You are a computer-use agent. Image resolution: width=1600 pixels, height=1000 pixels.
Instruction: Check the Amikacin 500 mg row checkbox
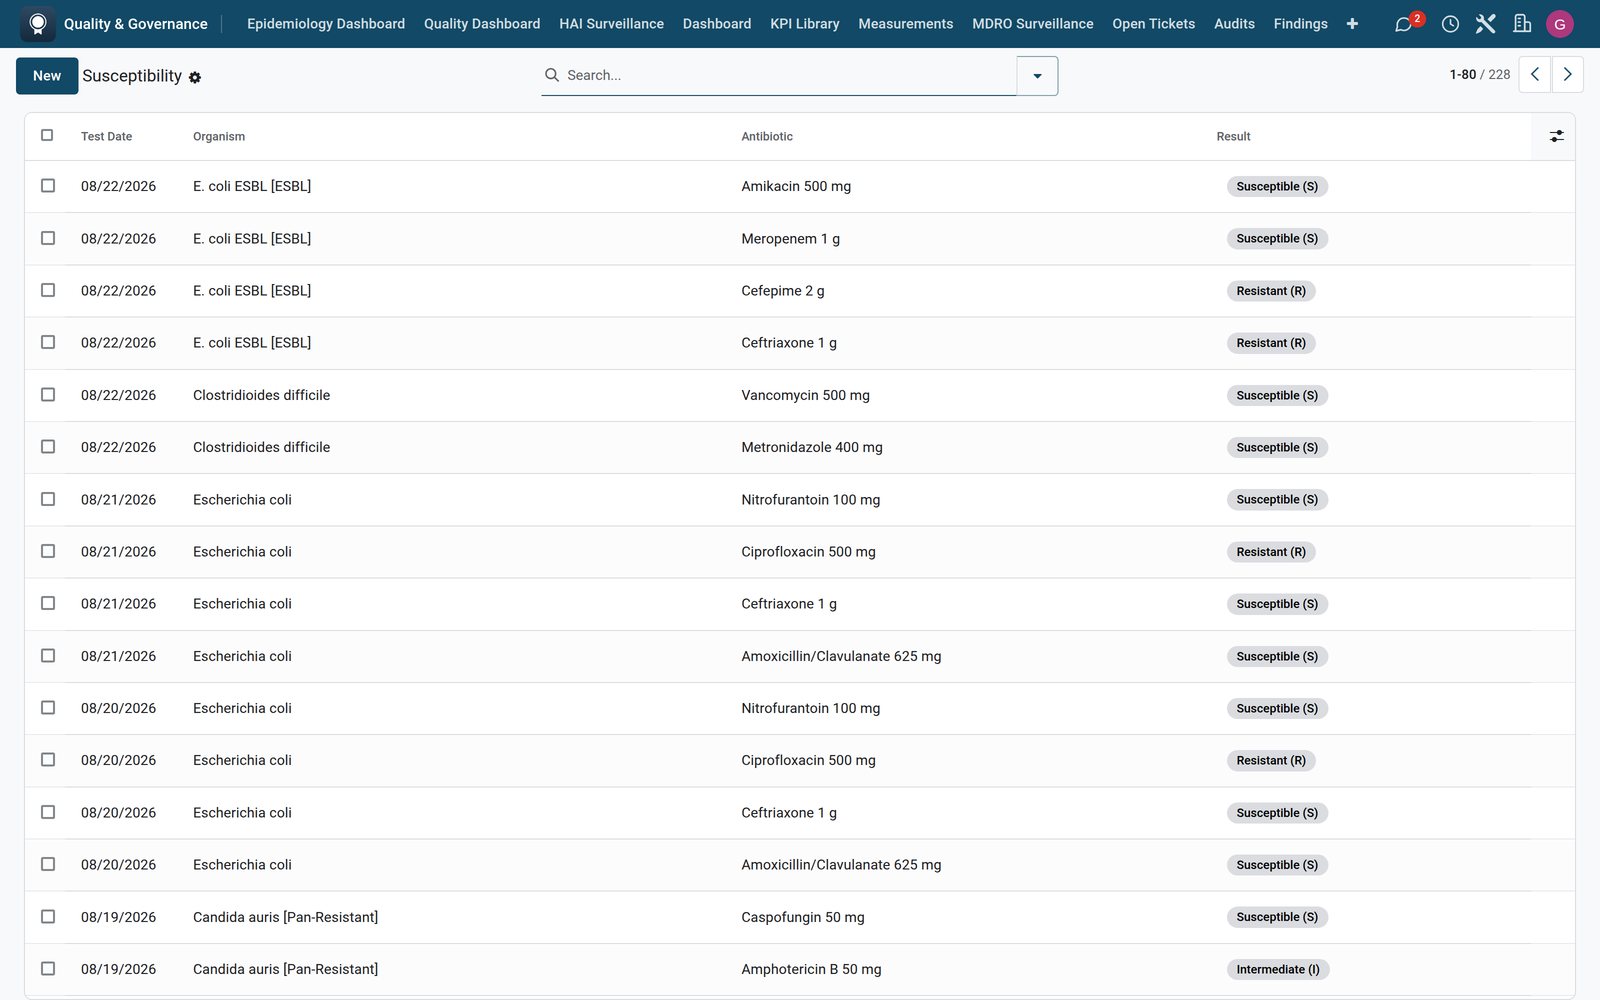tap(48, 186)
